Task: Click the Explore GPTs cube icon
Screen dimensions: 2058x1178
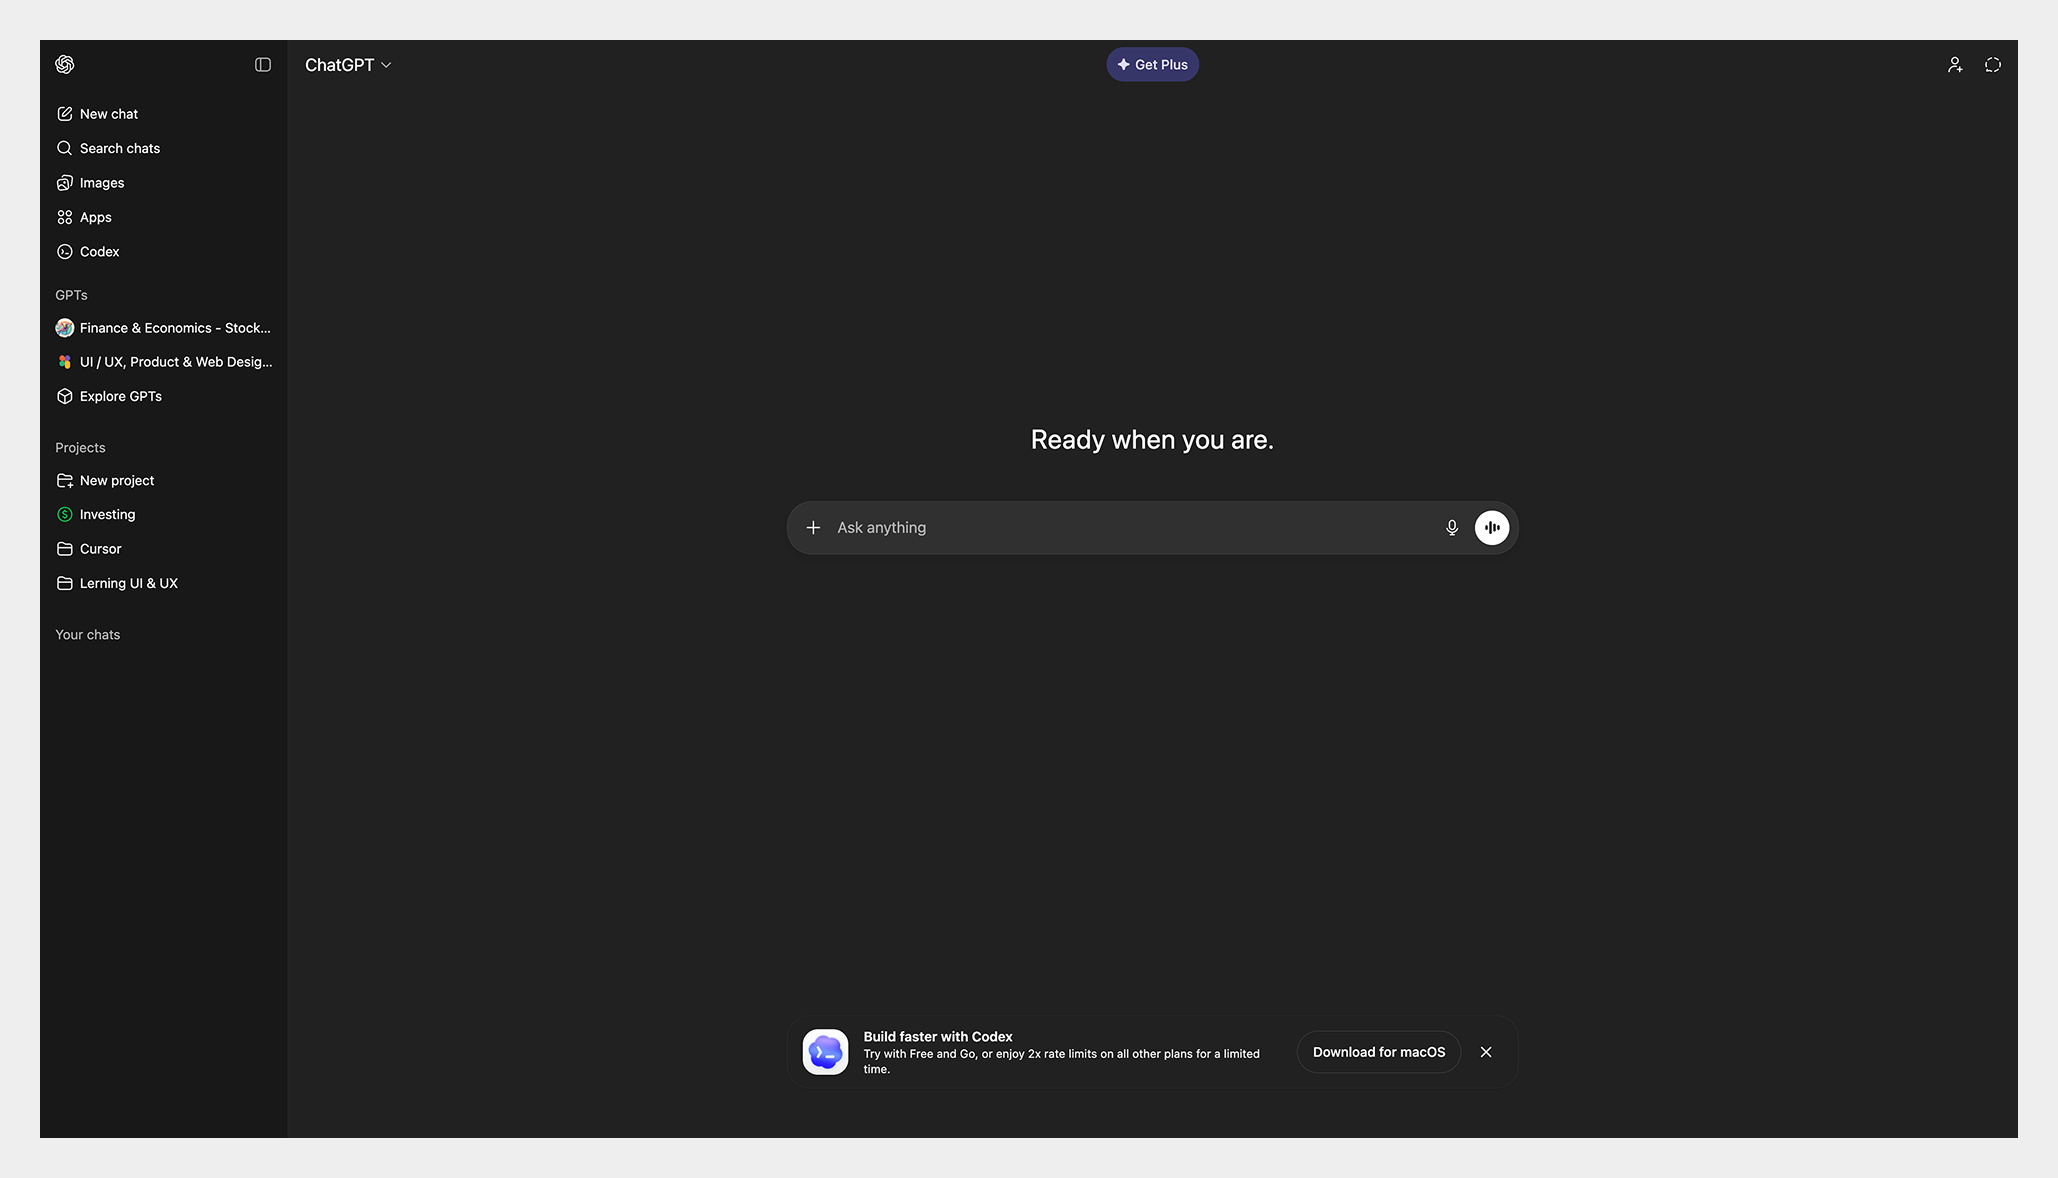Action: [x=65, y=396]
